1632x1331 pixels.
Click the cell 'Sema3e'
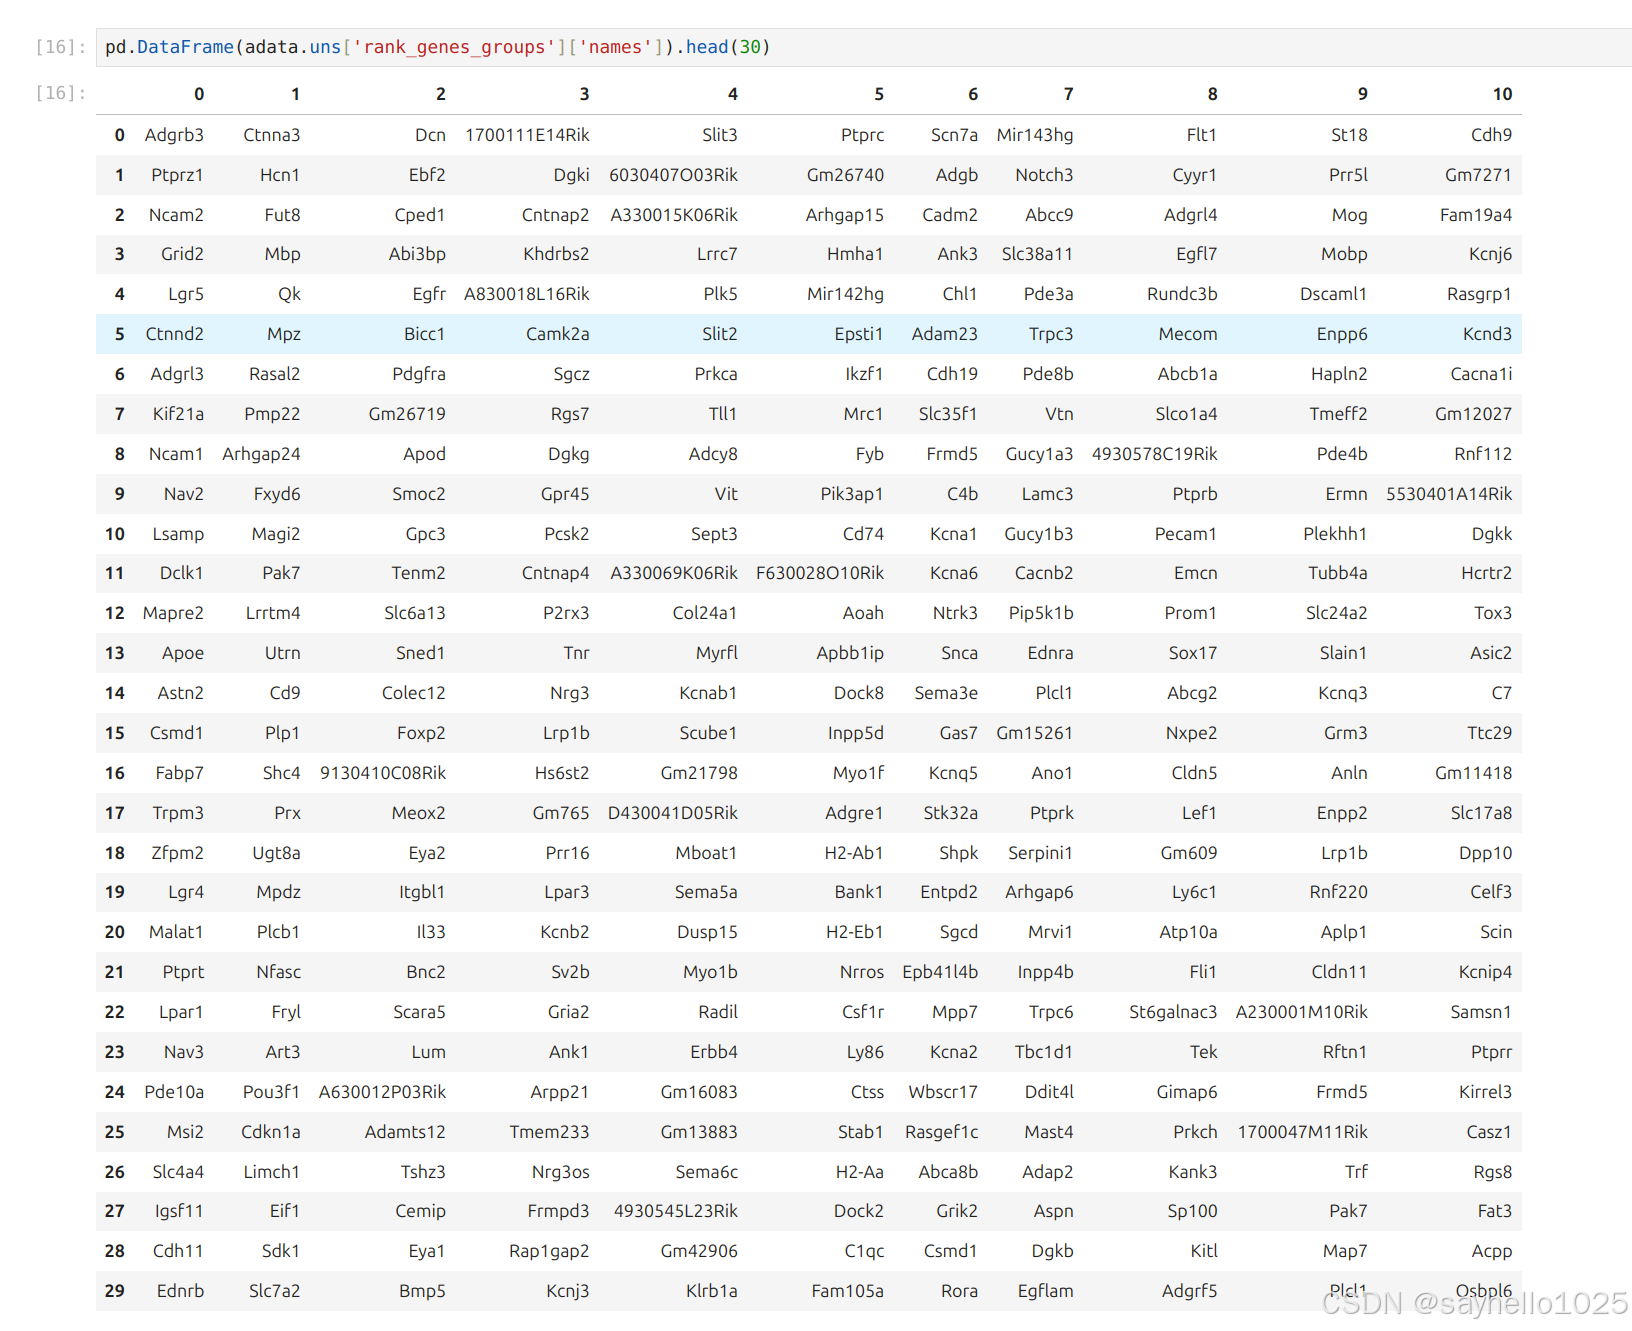point(946,693)
